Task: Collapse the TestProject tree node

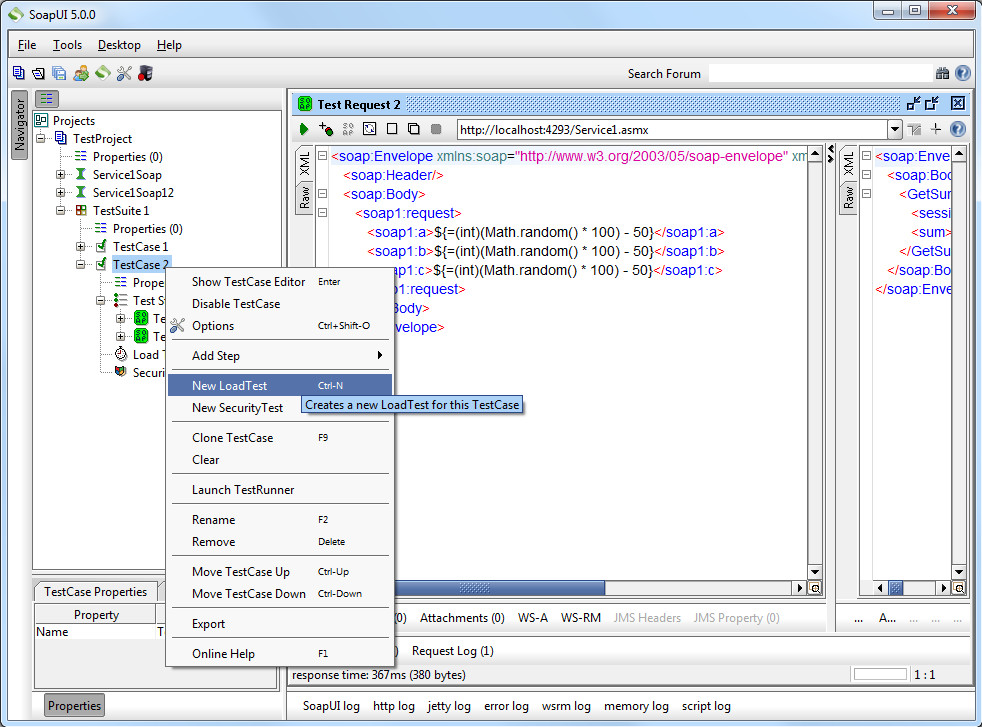Action: click(x=41, y=138)
